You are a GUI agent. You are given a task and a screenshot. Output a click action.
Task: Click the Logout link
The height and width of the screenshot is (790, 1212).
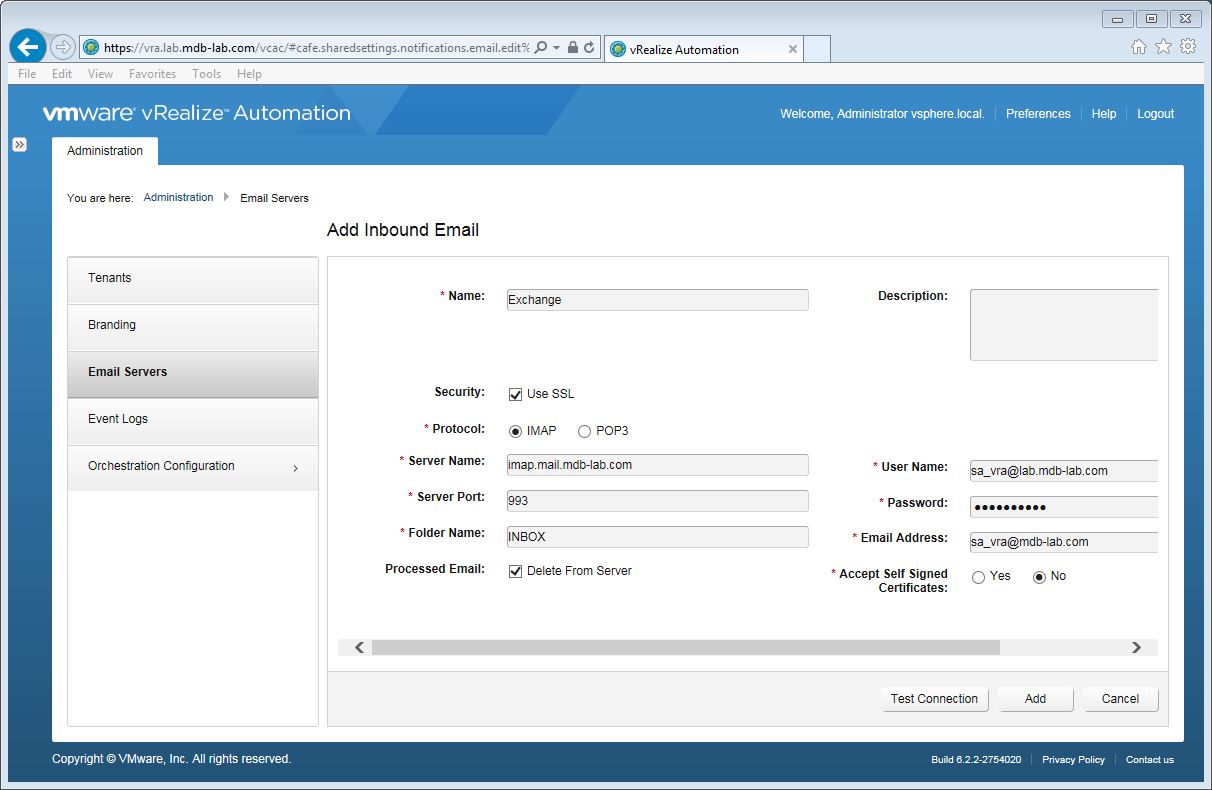1155,114
